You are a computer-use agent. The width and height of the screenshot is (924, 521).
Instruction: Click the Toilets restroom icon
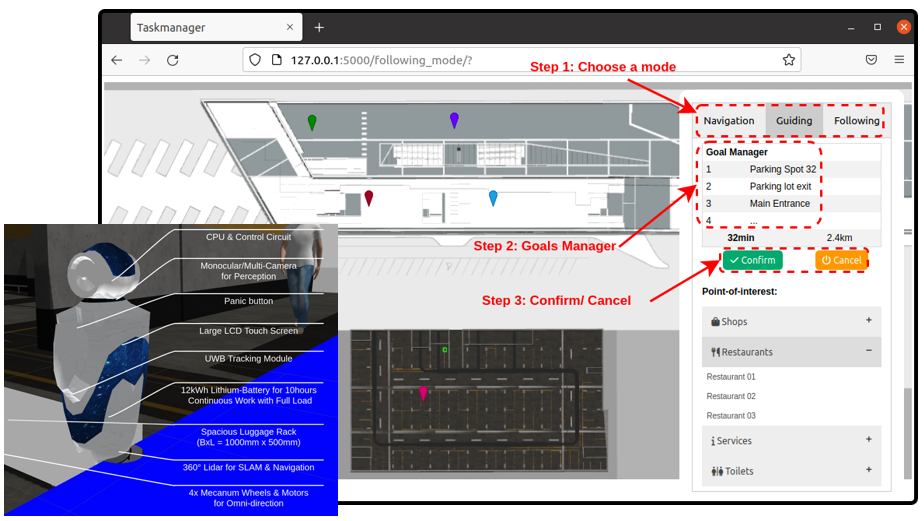coord(717,471)
